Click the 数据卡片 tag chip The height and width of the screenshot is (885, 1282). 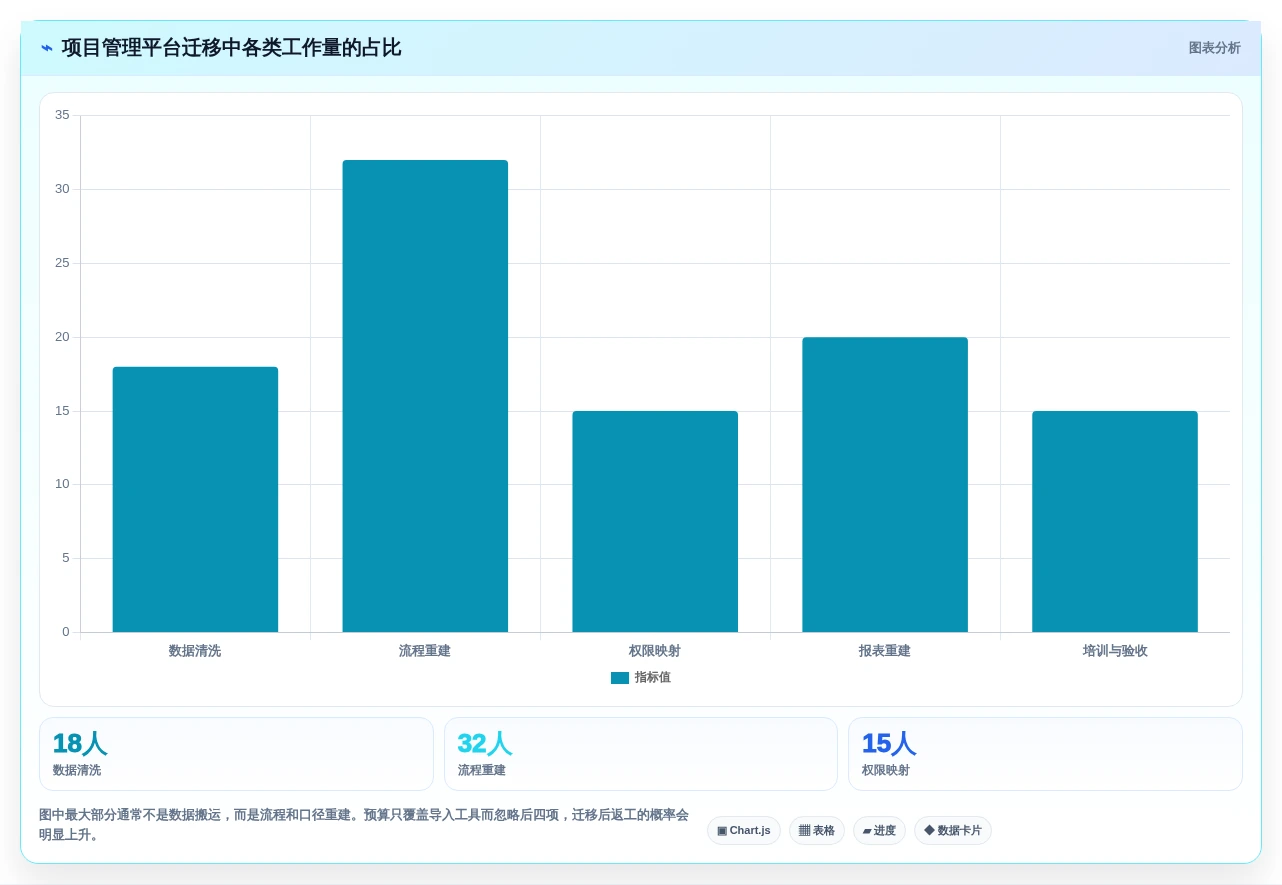(x=953, y=831)
